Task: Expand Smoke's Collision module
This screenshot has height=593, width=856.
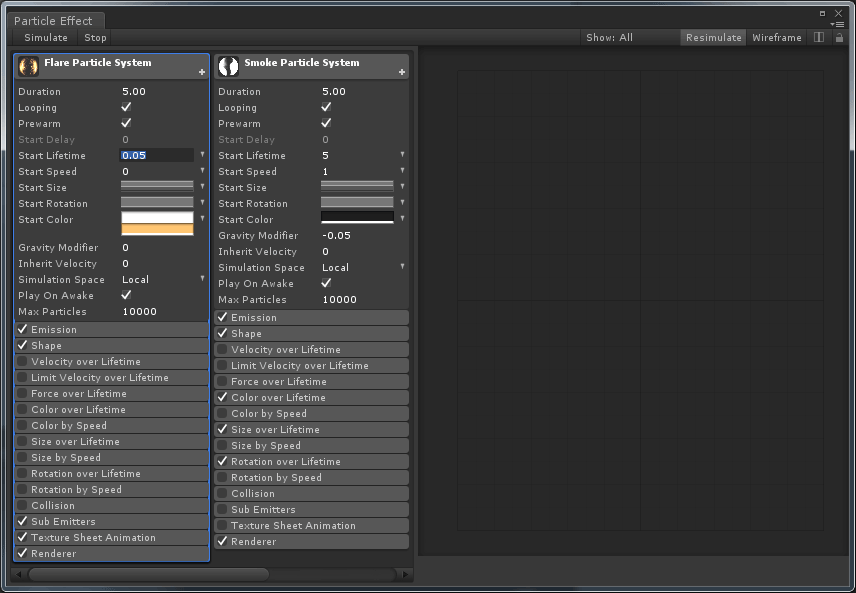Action: 312,493
